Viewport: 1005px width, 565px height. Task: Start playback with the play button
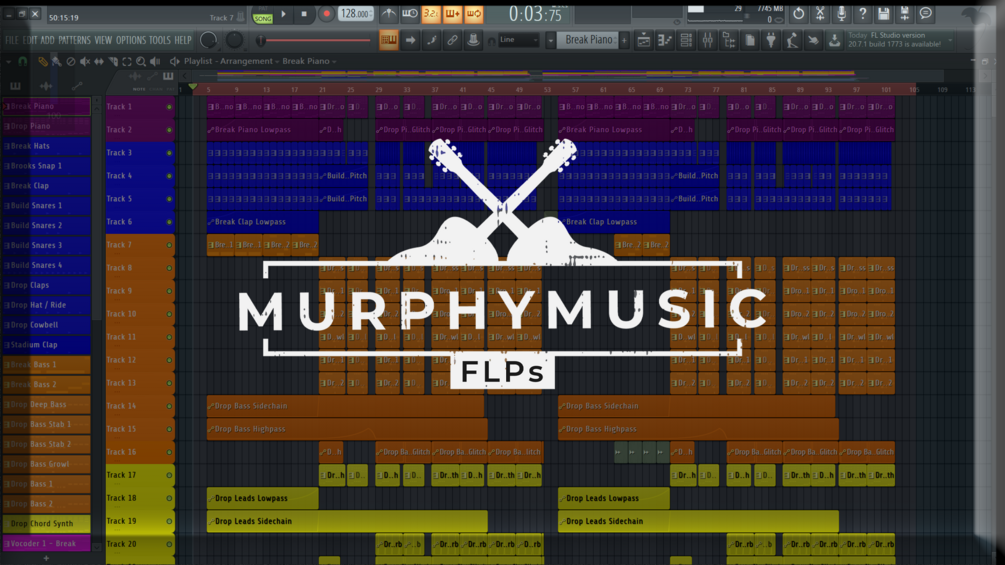[283, 14]
